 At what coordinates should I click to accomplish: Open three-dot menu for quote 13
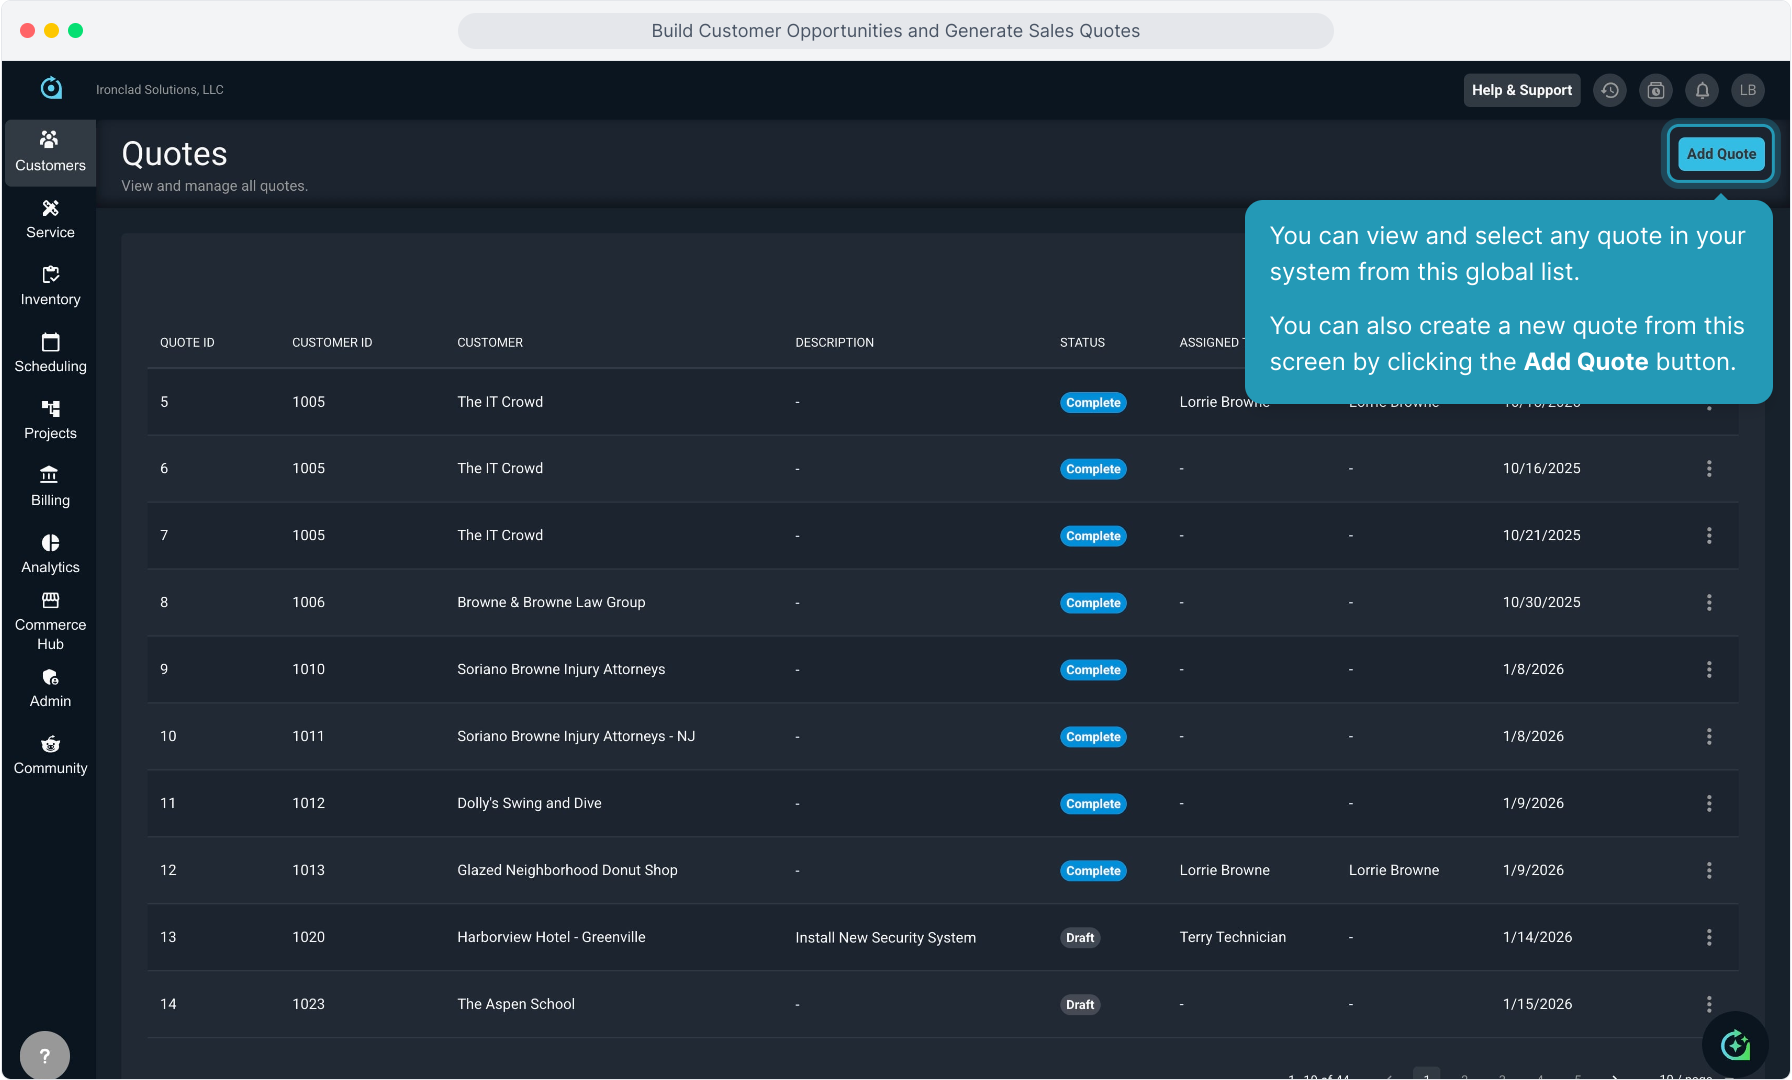click(1709, 937)
